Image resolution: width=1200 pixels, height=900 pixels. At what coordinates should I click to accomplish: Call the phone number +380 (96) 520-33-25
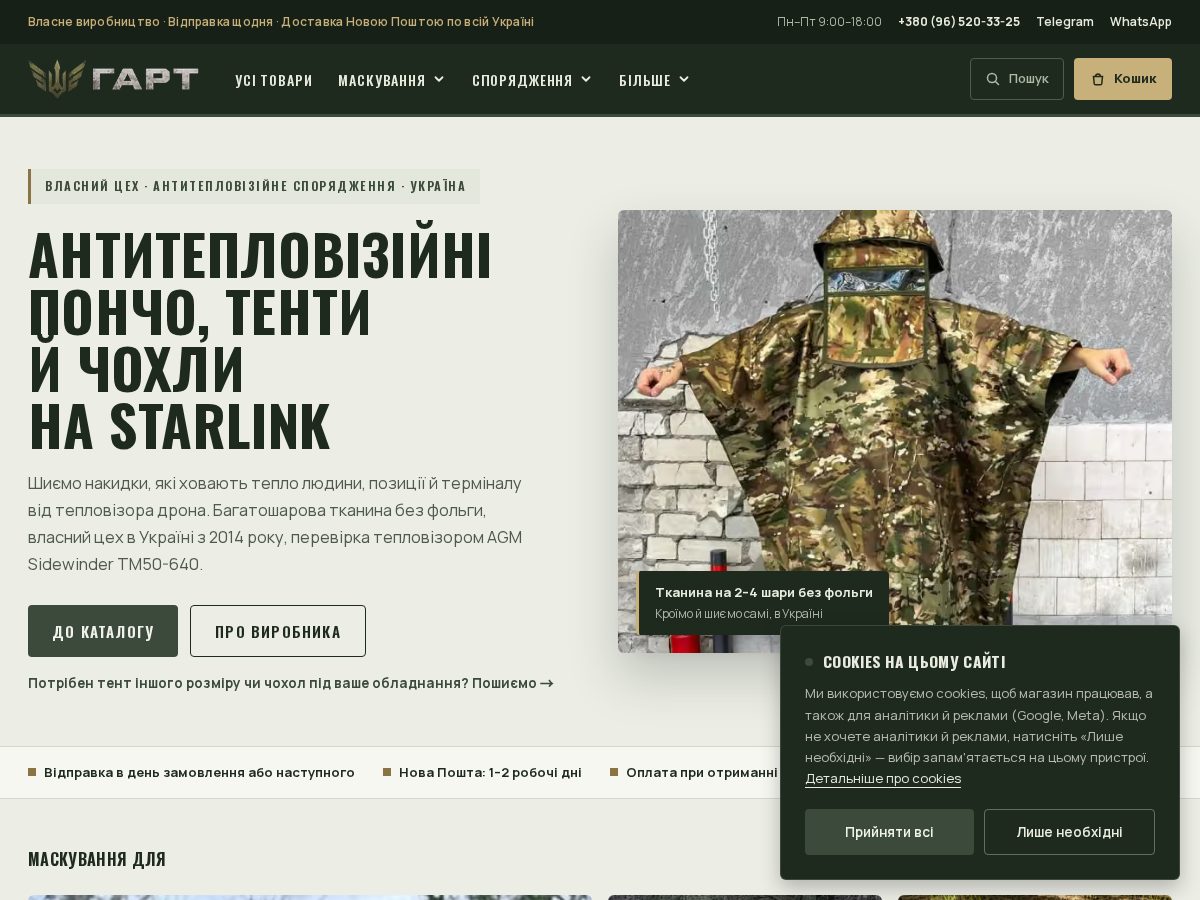point(959,22)
